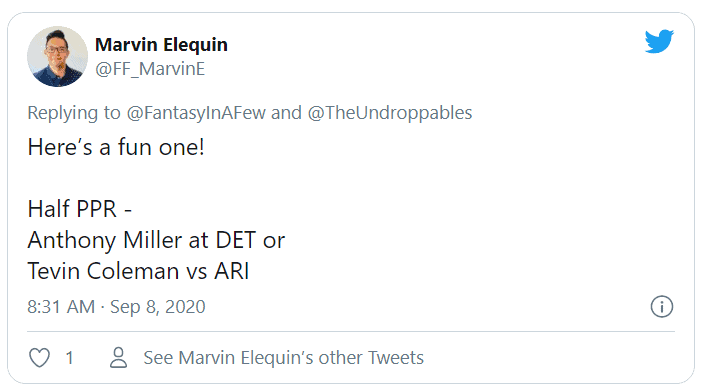Screen dimensions: 701x392
Task: Click the Sep 8, 2020 date
Action: tap(158, 307)
